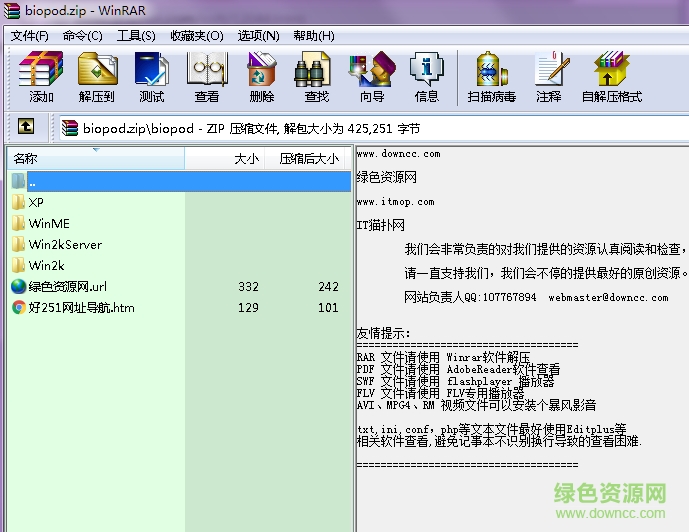Image resolution: width=689 pixels, height=532 pixels.
Task: Open the 选项(N) menu
Action: (258, 36)
